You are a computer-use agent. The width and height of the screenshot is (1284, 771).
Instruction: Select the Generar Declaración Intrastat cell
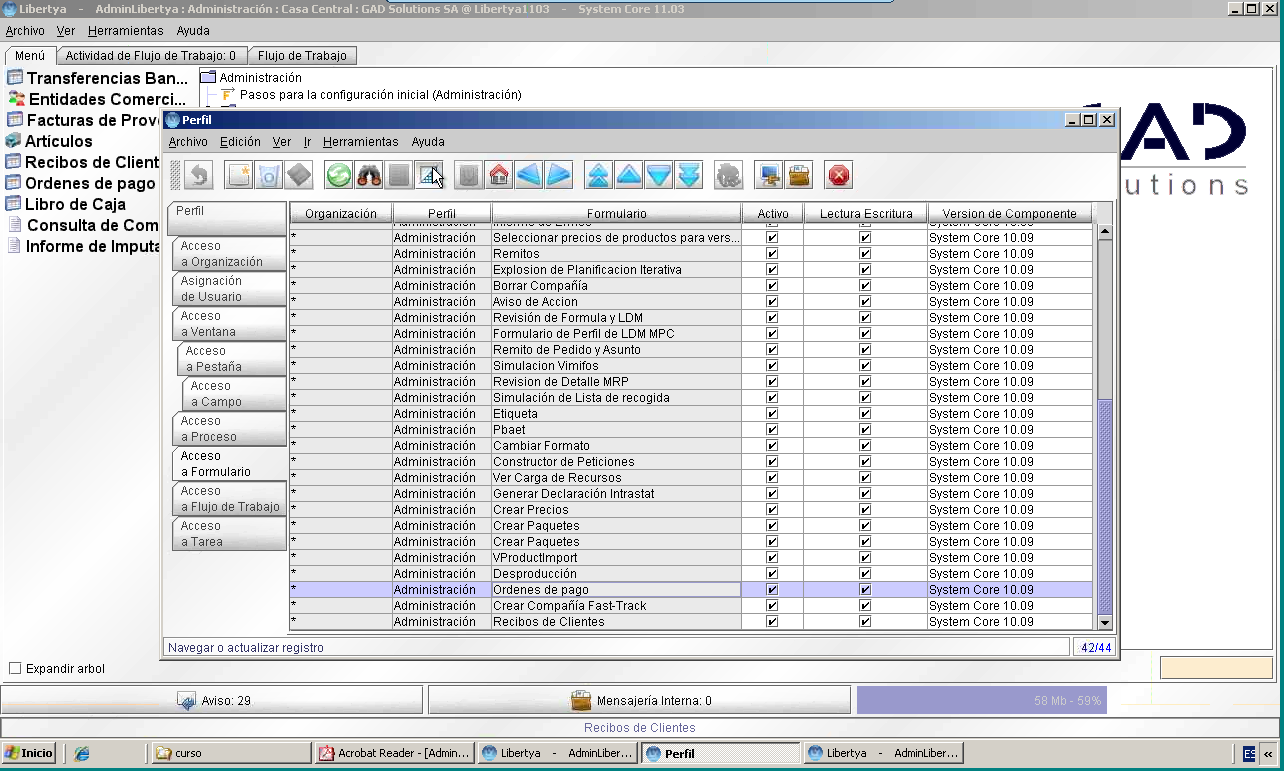[616, 494]
